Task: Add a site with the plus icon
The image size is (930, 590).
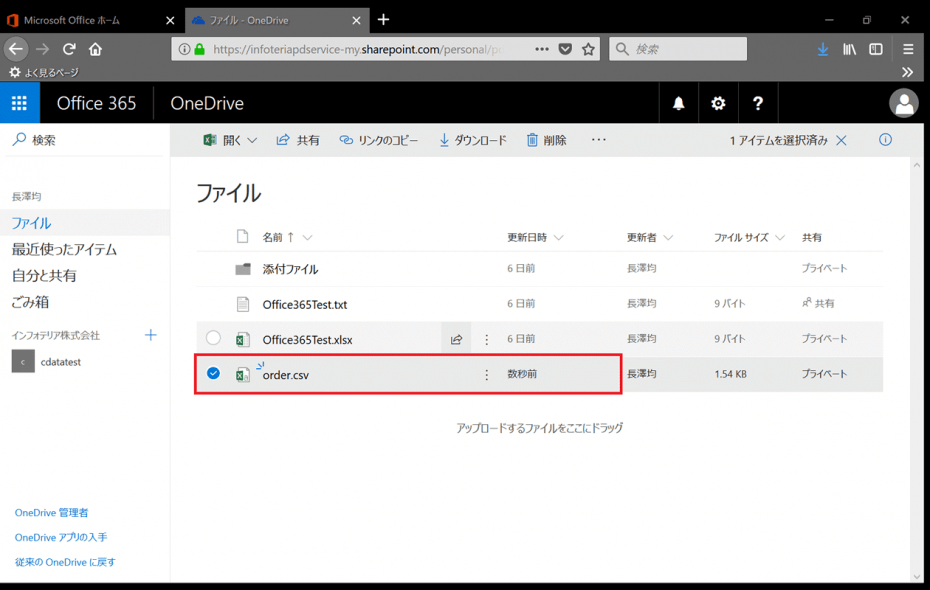Action: (x=151, y=335)
